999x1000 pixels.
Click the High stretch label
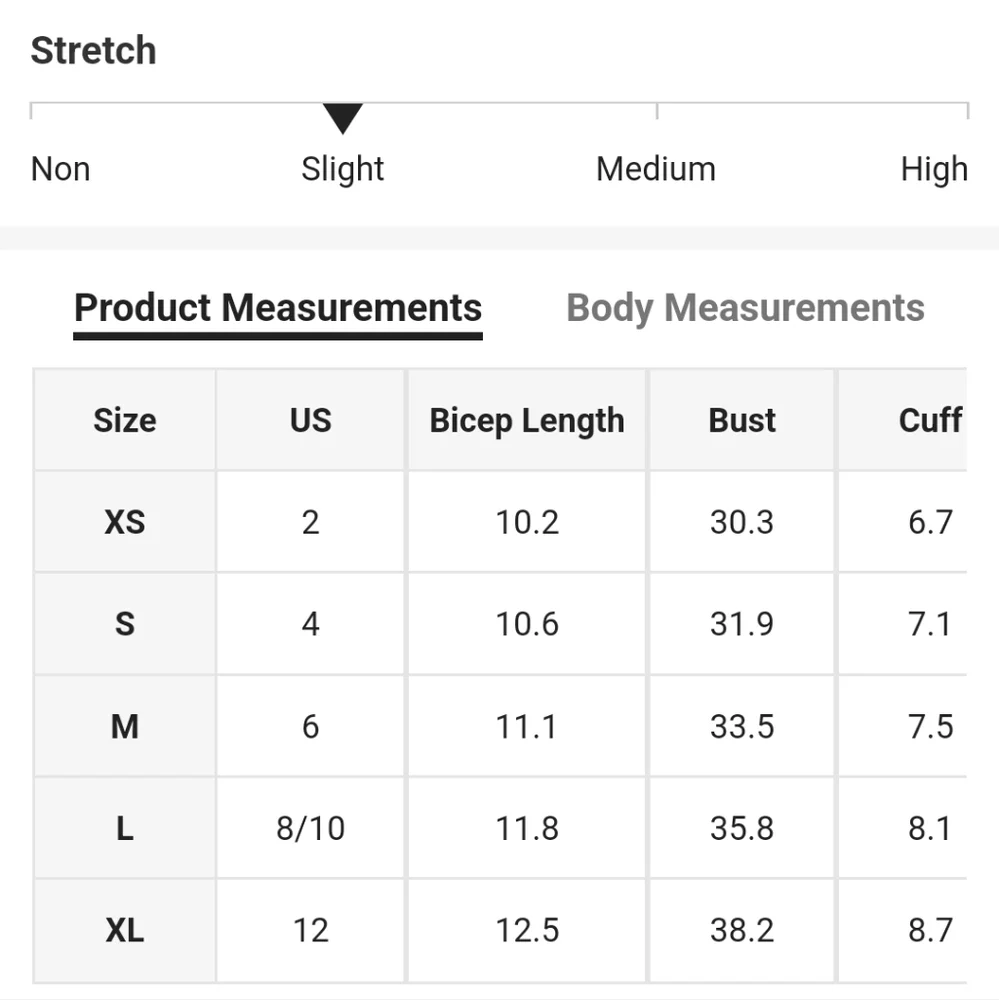tap(933, 169)
